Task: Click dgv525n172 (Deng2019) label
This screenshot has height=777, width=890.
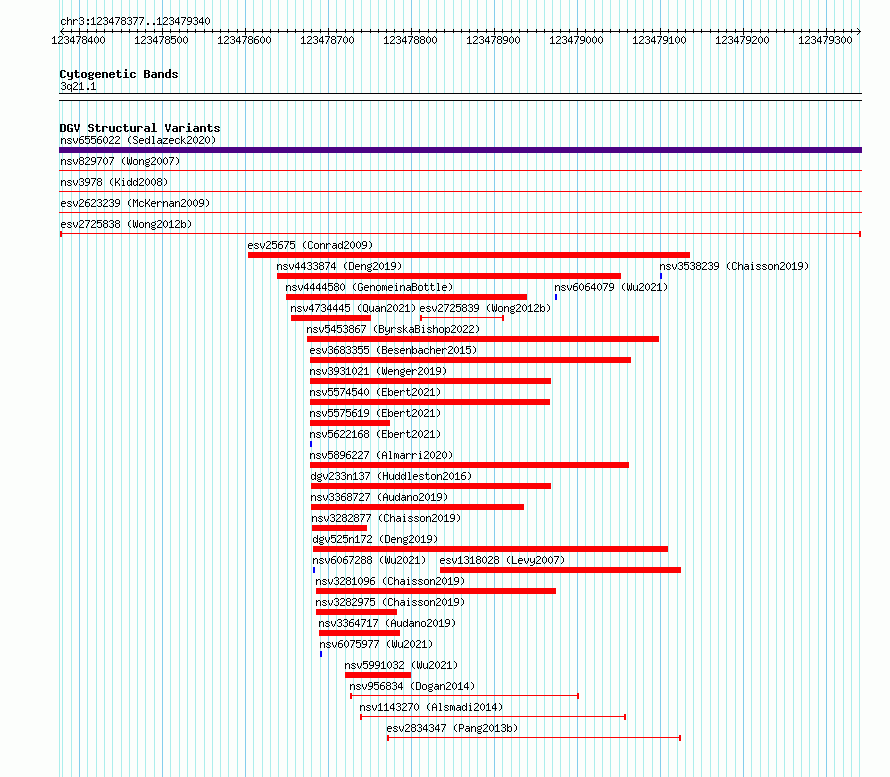Action: (x=375, y=539)
